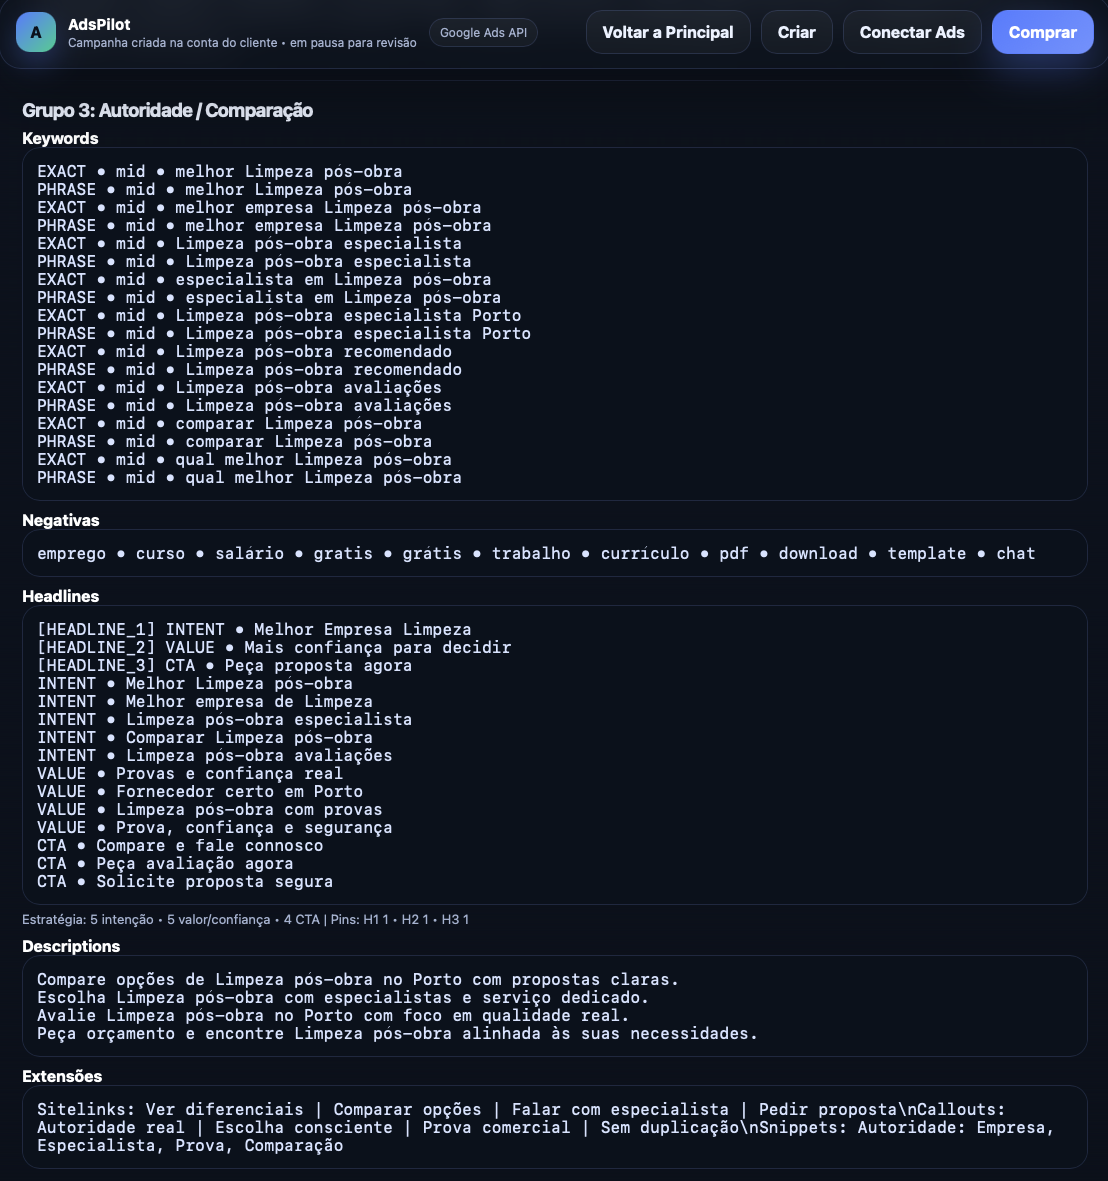Open the Criar button
1108x1181 pixels.
coord(796,32)
